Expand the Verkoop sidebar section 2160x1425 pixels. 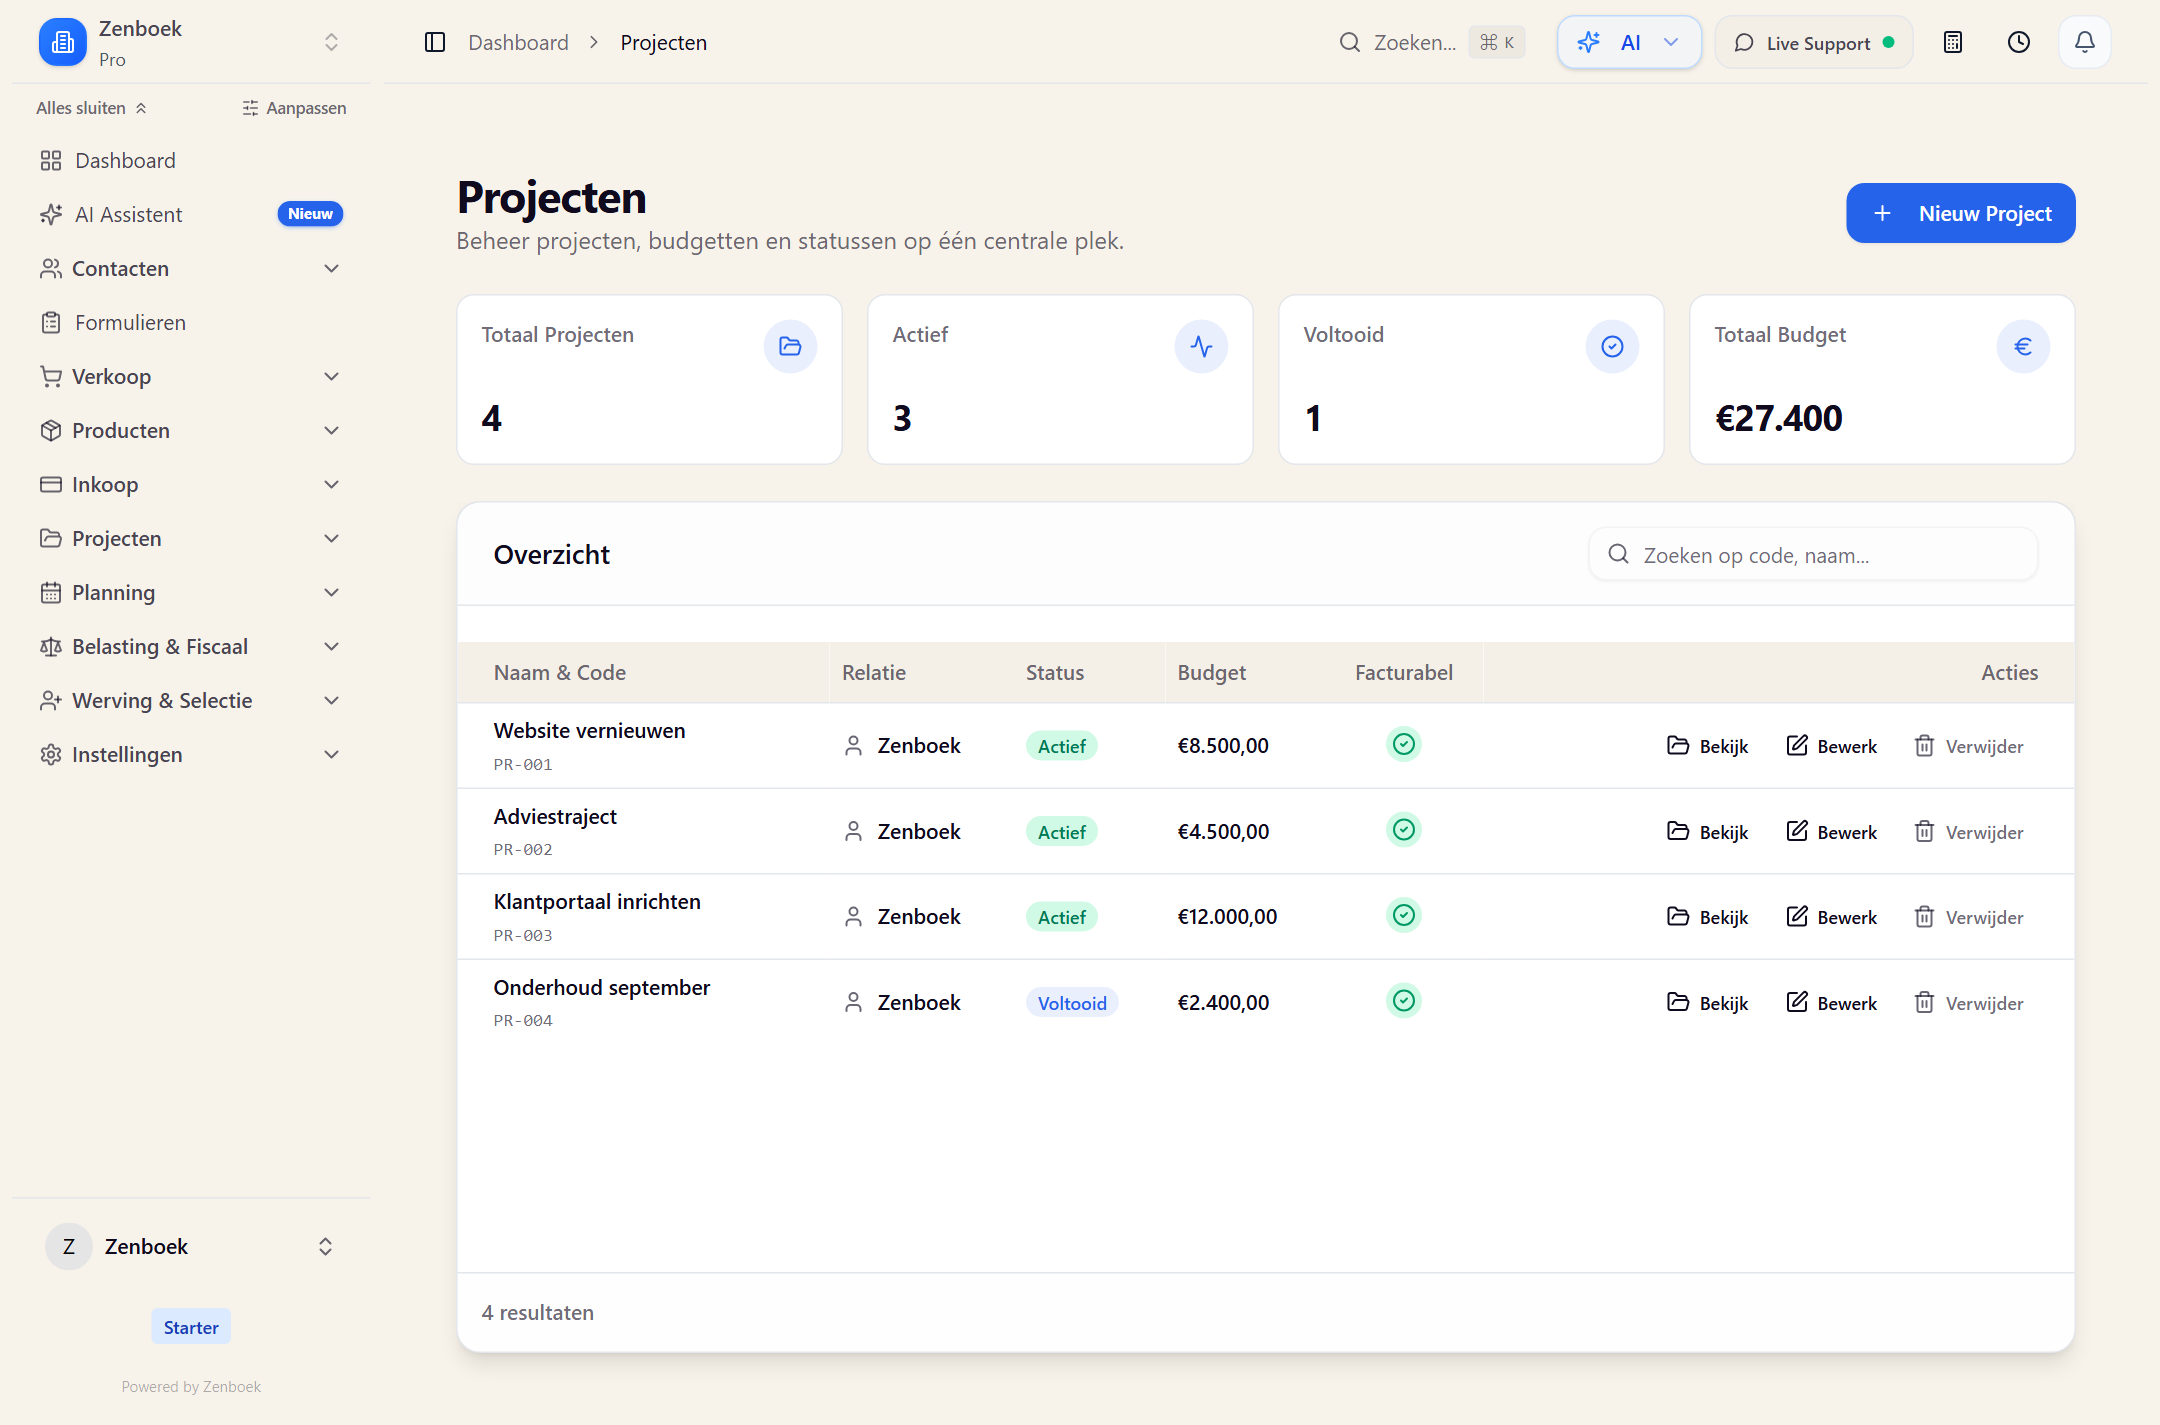[190, 376]
